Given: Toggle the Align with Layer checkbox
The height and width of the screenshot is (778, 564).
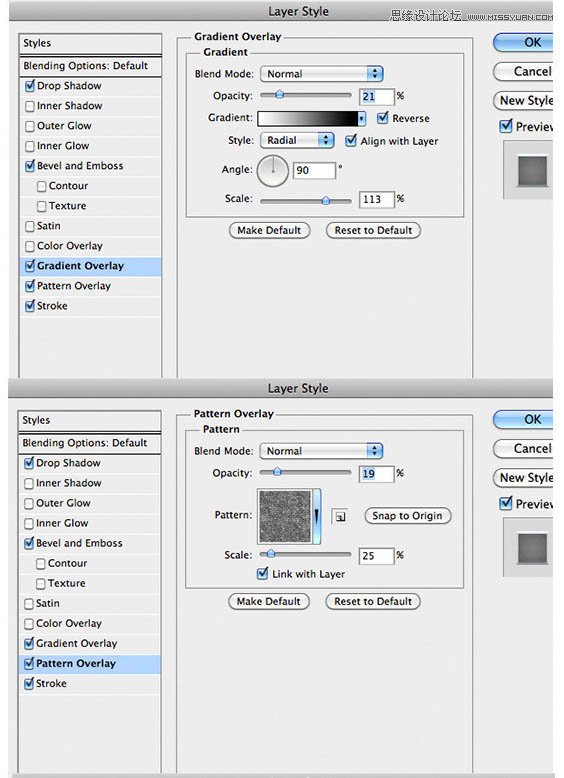Looking at the screenshot, I should click(351, 141).
